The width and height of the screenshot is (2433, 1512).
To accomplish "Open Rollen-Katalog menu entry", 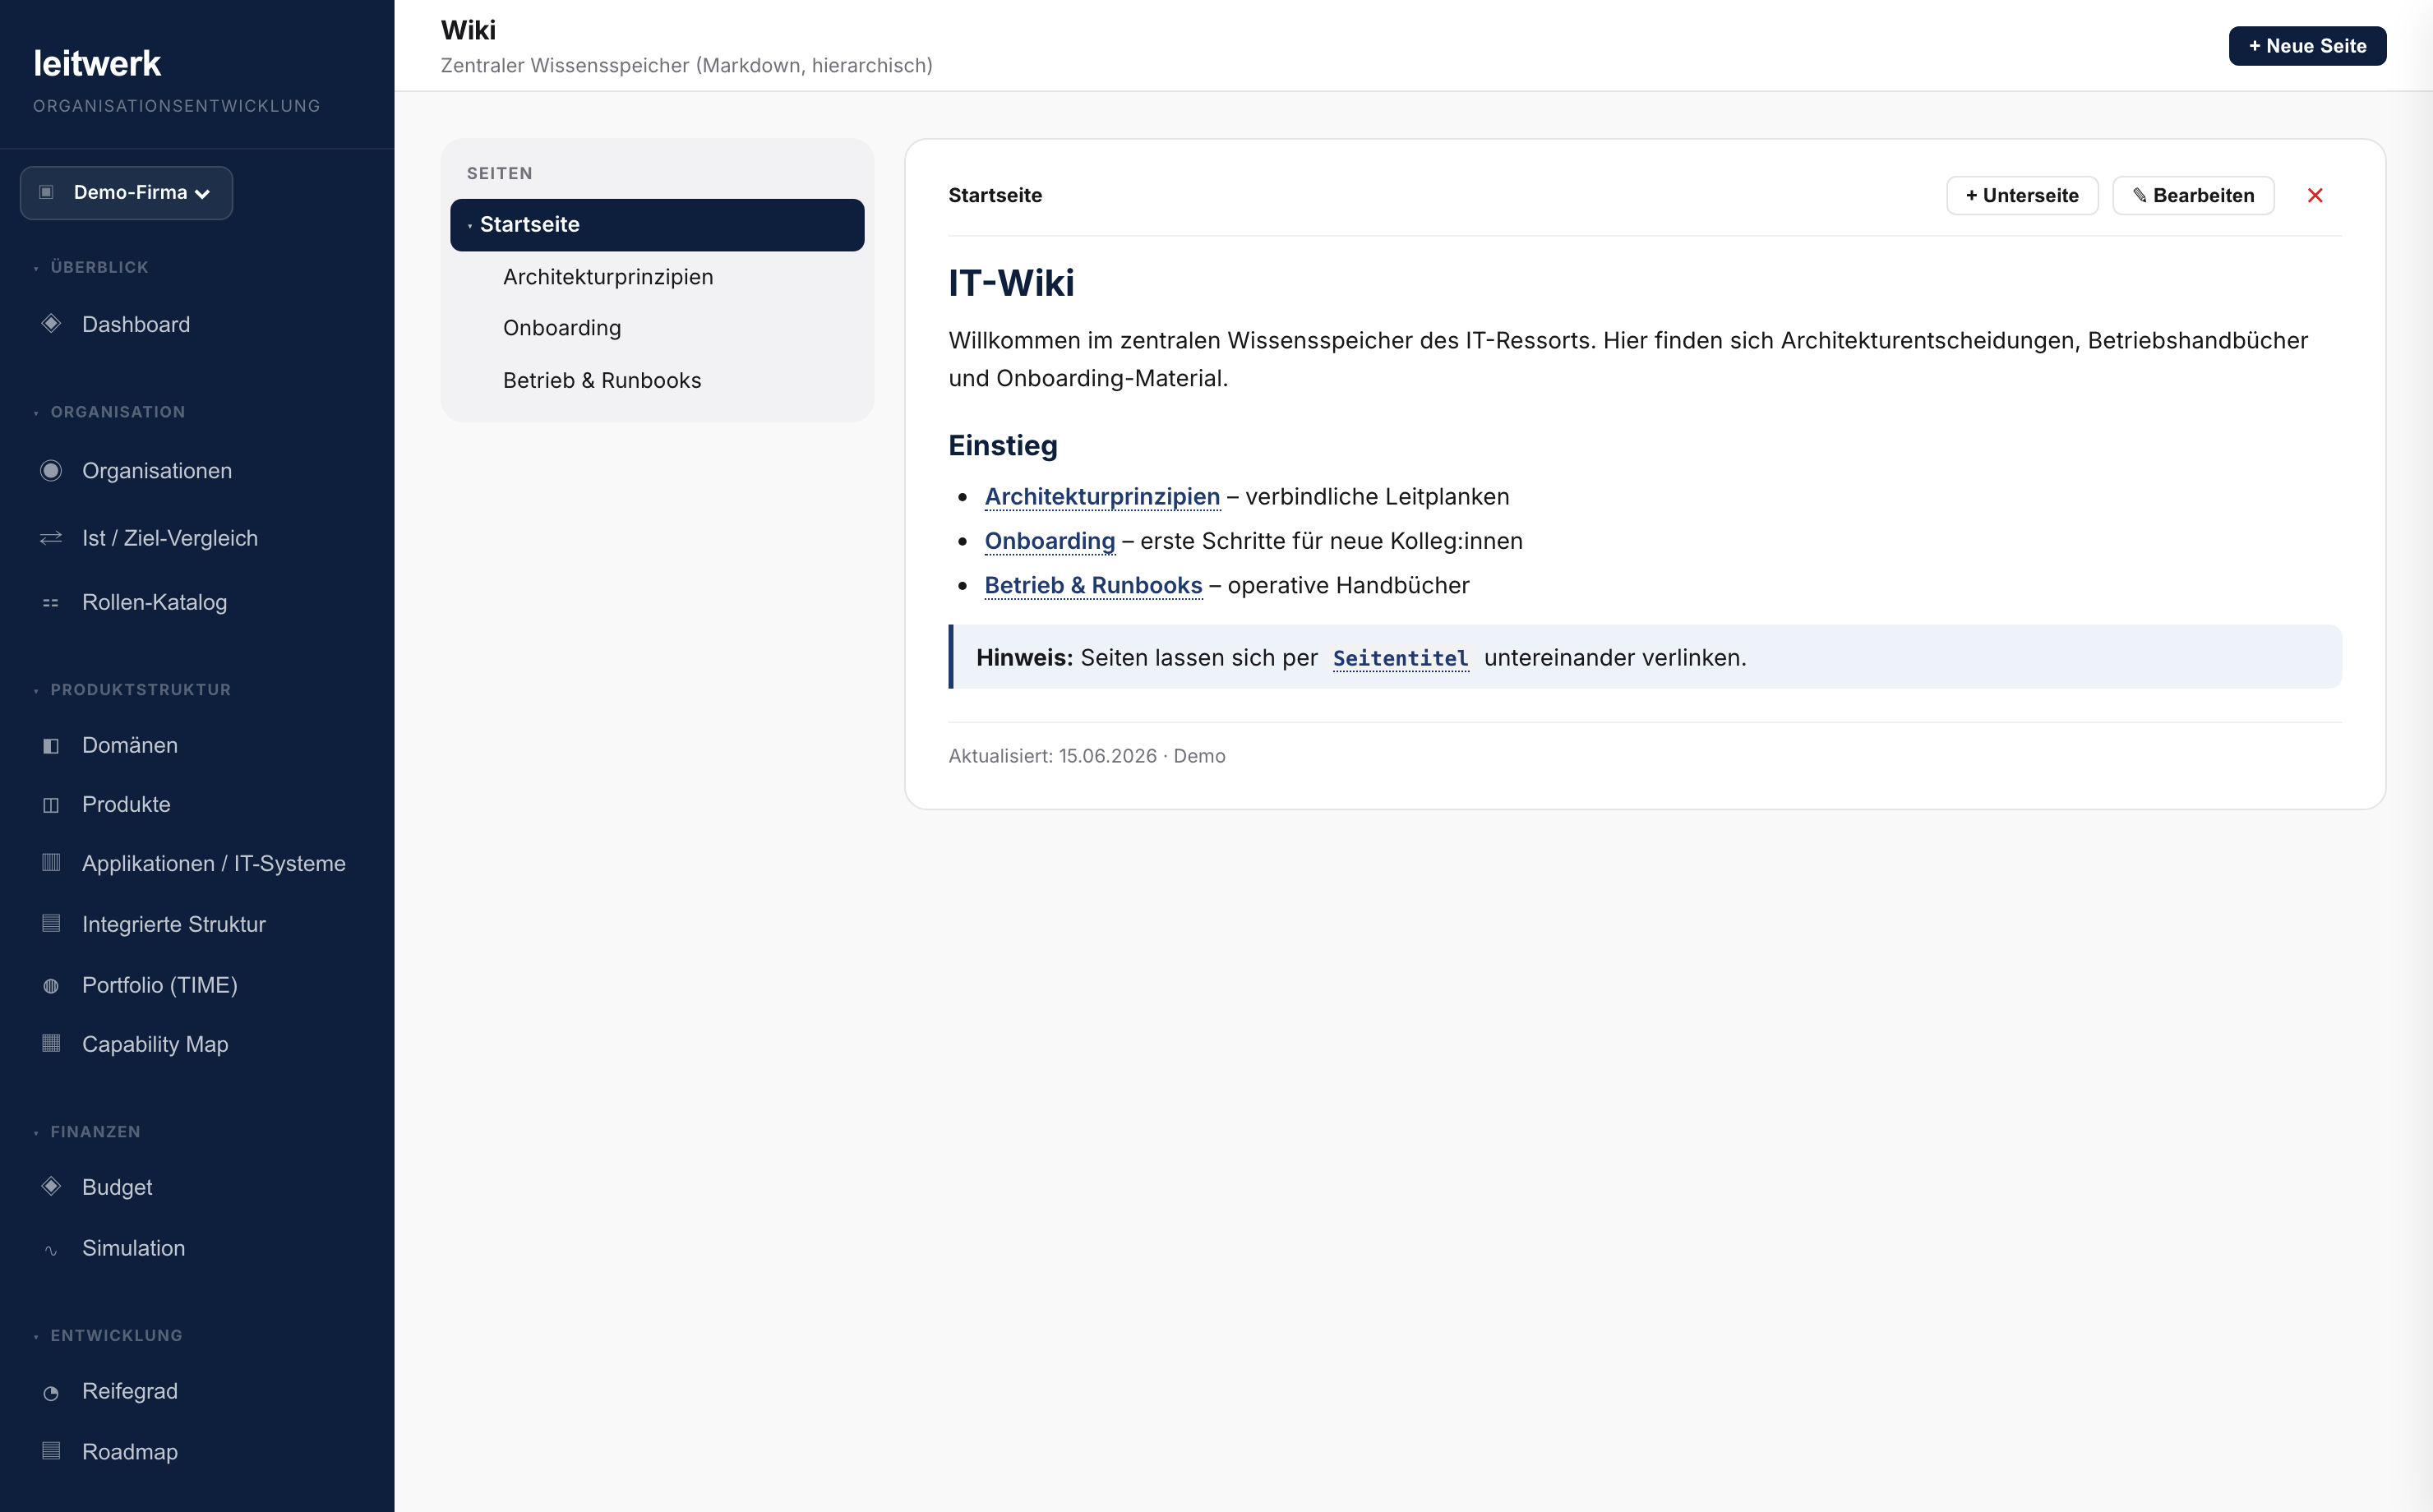I will (x=155, y=603).
